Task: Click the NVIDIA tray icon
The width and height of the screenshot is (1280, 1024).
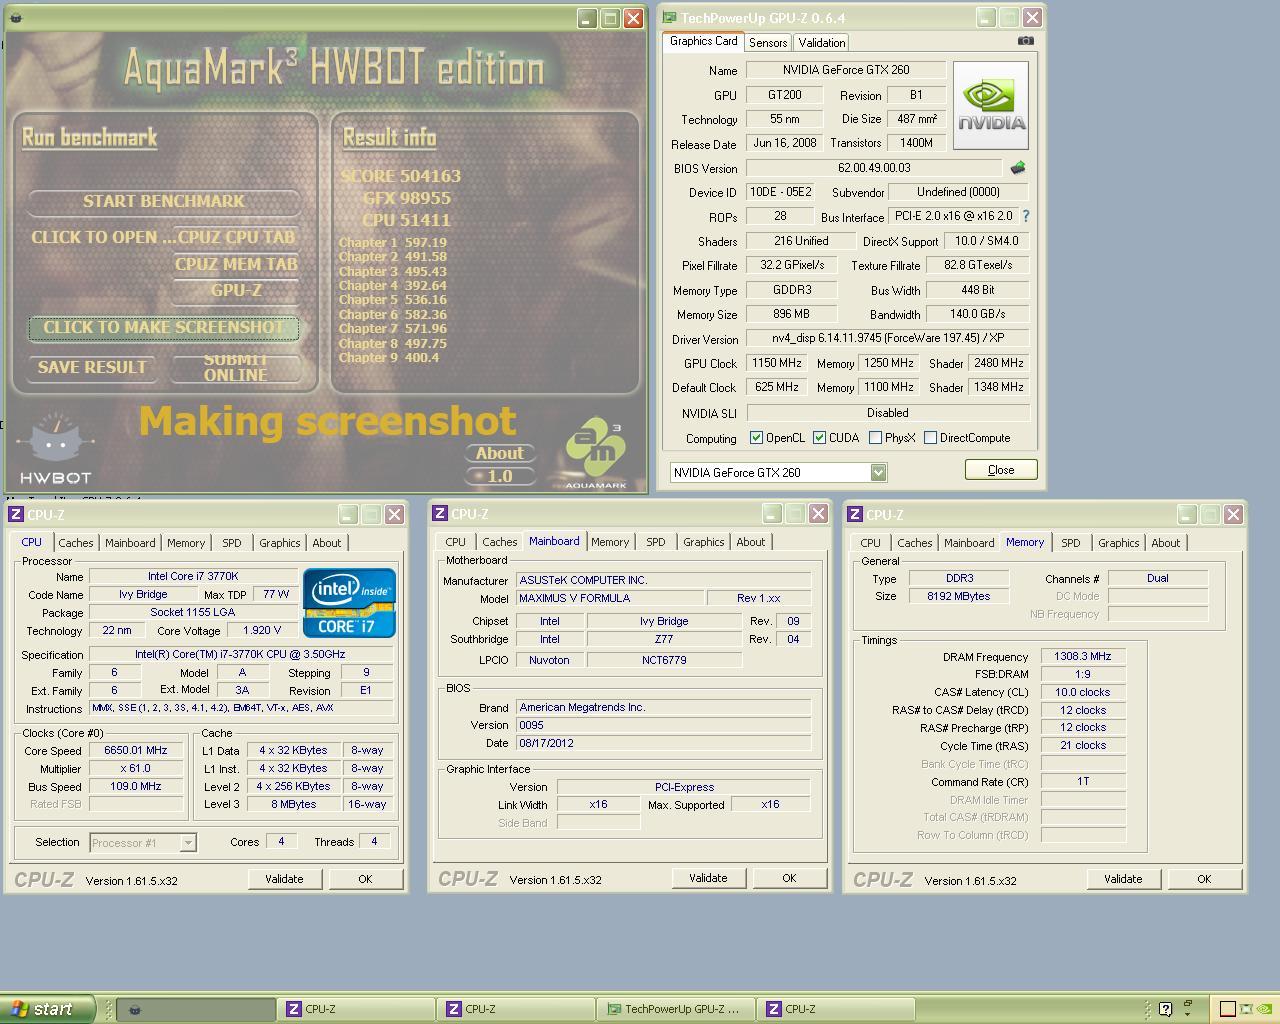Action: 1264,1009
